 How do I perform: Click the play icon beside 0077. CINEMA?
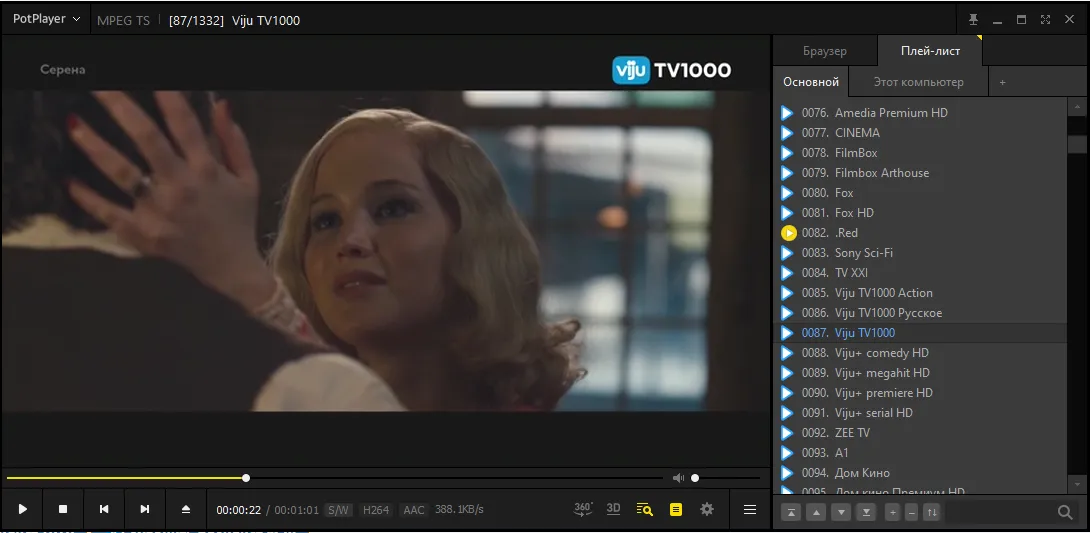(787, 133)
